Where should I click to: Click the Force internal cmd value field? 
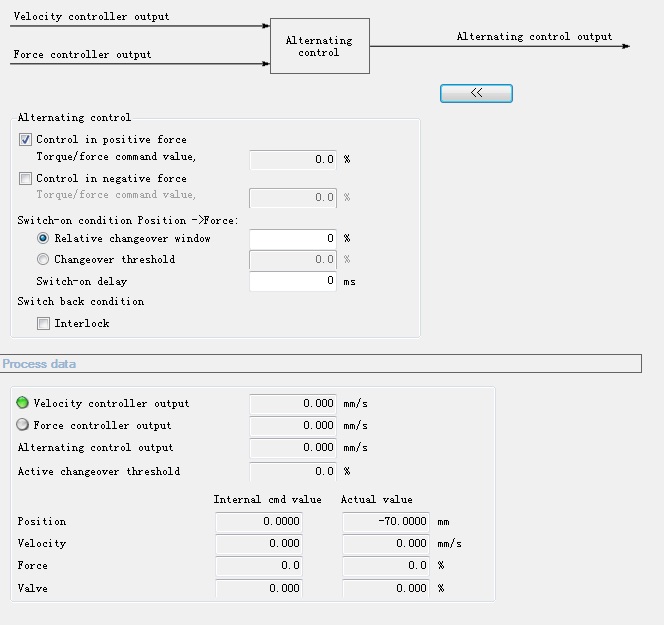259,566
